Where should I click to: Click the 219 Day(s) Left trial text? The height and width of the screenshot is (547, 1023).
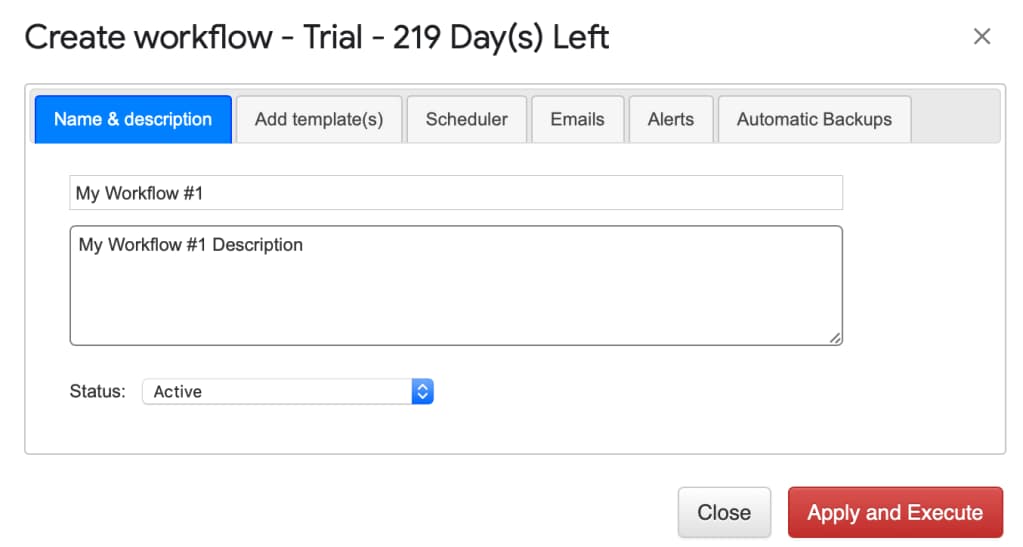(501, 37)
